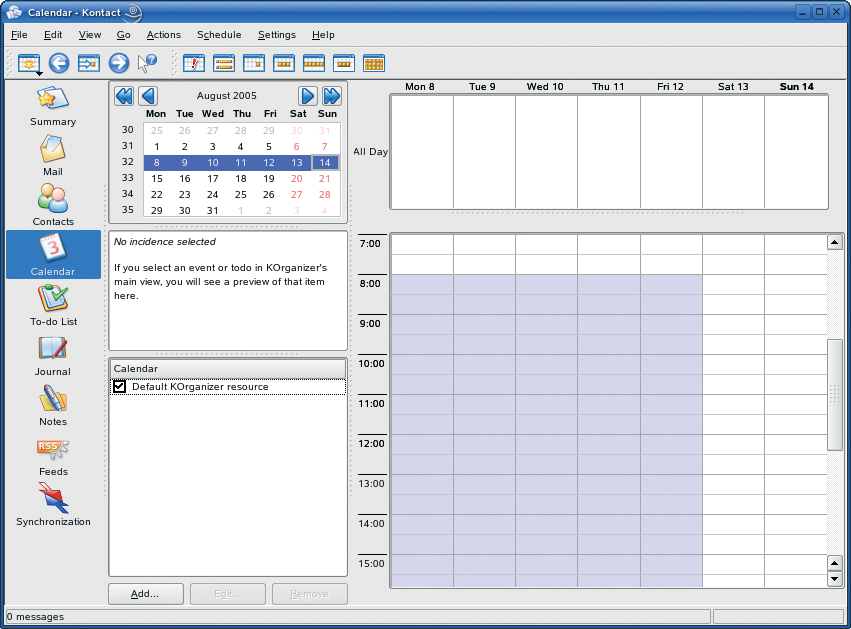Open the Synchronization component
Viewport: 851px width, 629px height.
coord(53,506)
